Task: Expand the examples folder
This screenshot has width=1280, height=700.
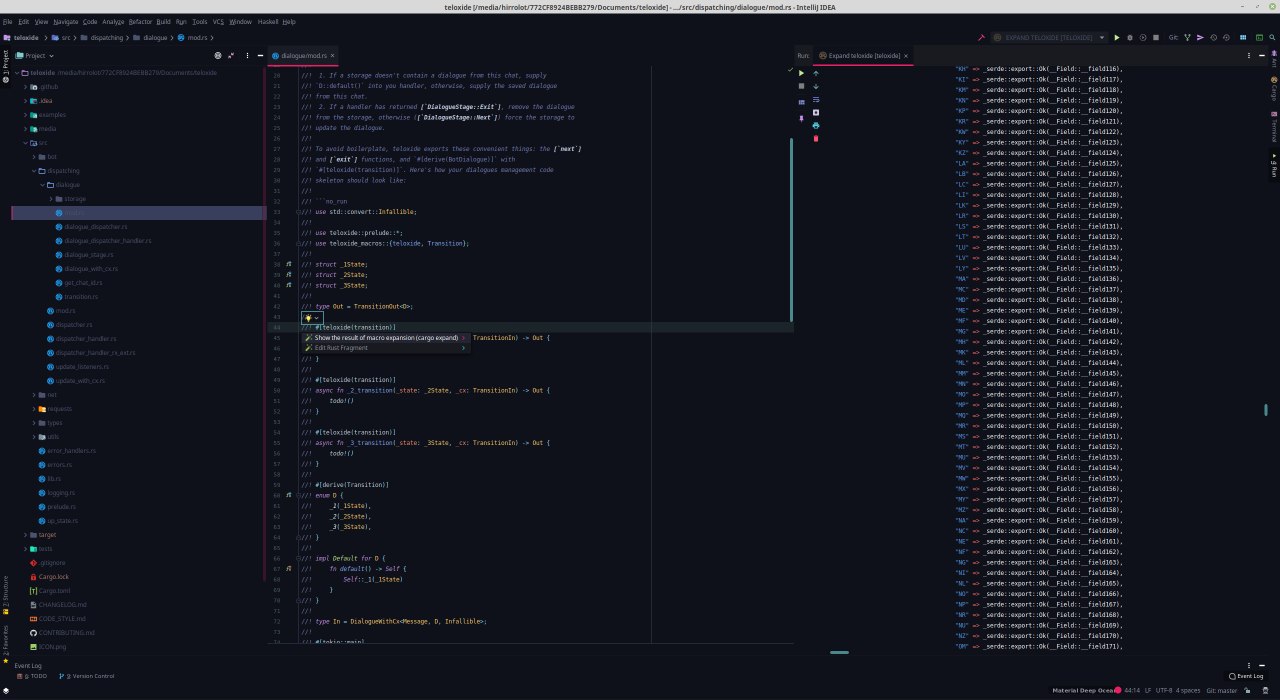Action: pos(26,115)
